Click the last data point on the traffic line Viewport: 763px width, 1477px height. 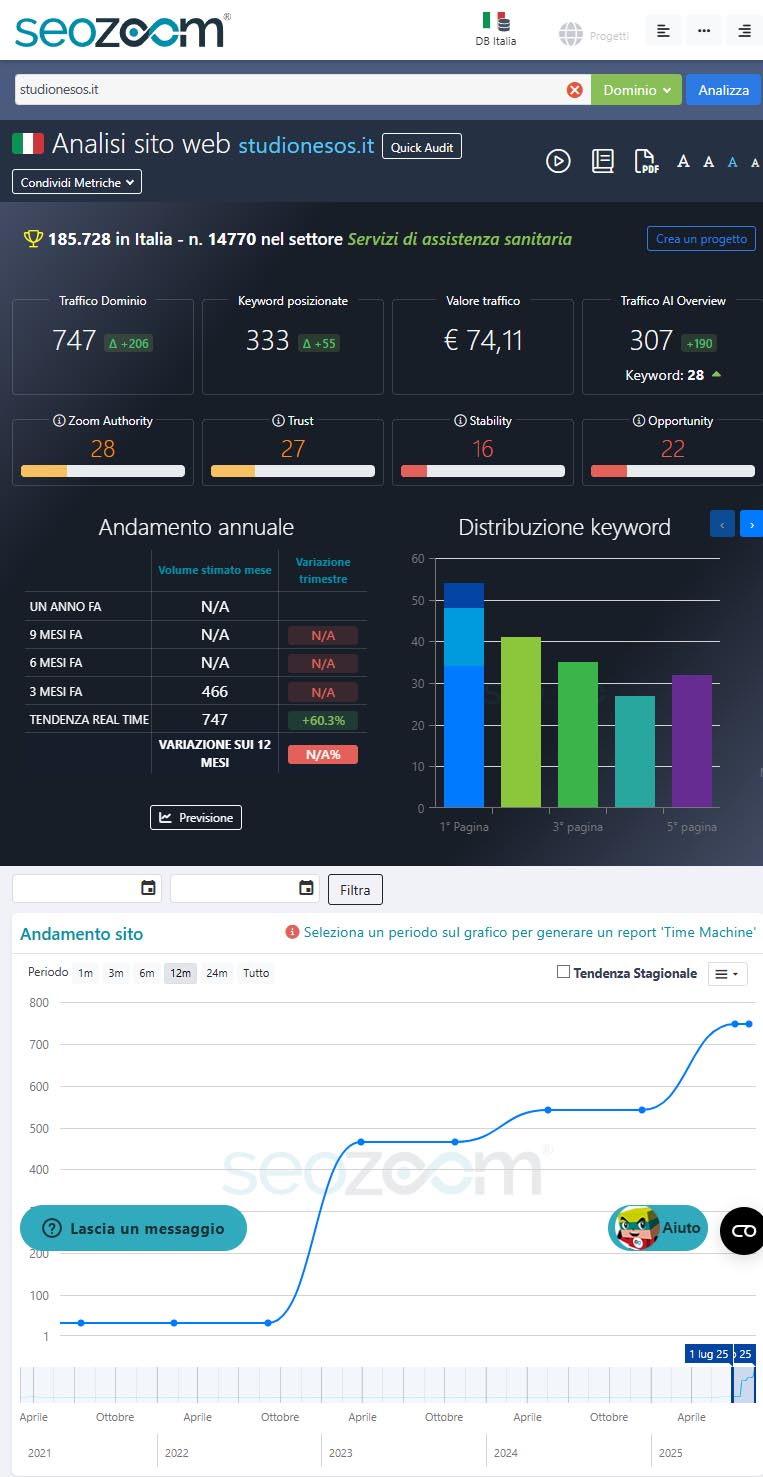(748, 1024)
